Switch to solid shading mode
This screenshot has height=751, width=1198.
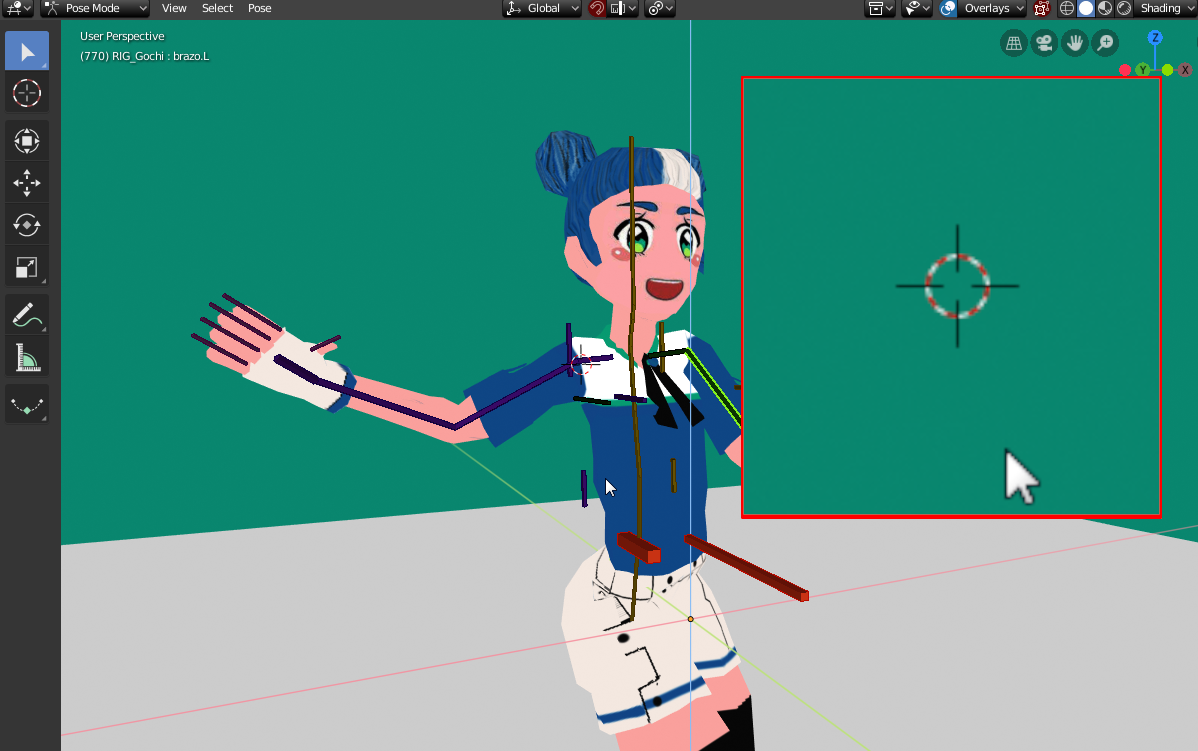(x=1086, y=8)
